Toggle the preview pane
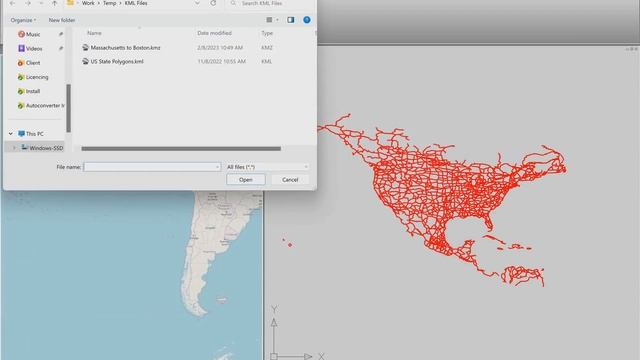 point(290,20)
